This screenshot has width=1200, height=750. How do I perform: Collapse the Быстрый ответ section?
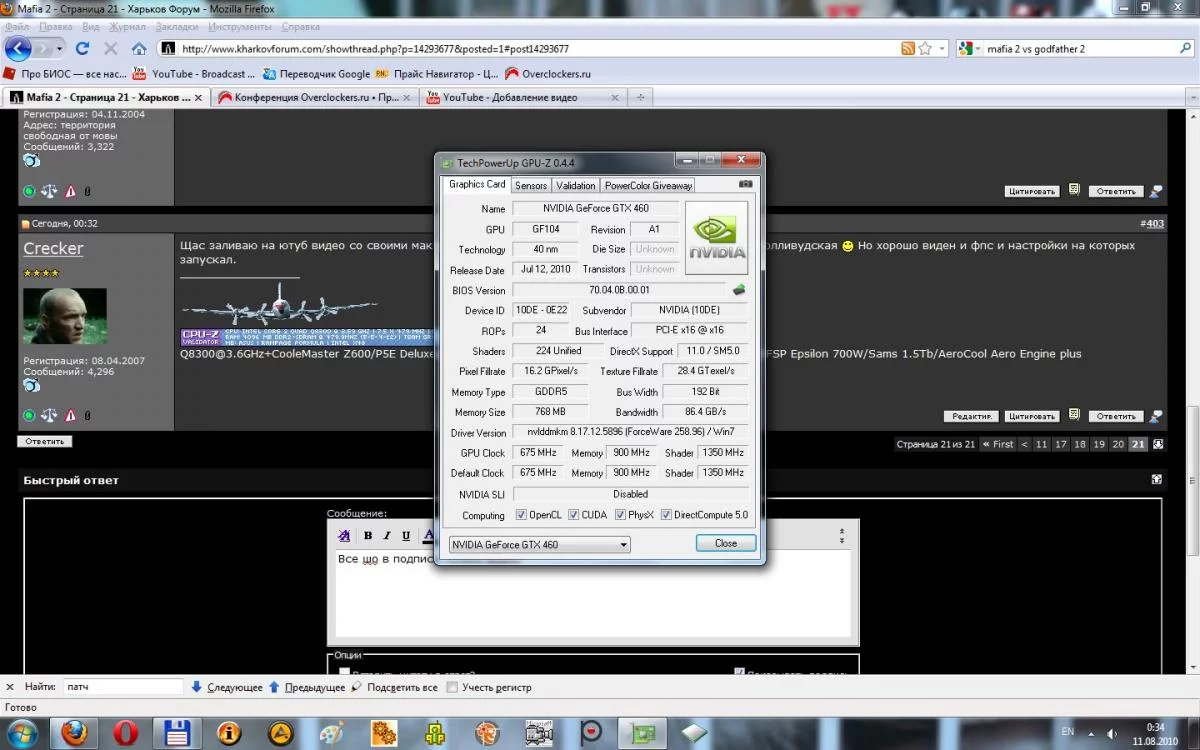click(1157, 480)
